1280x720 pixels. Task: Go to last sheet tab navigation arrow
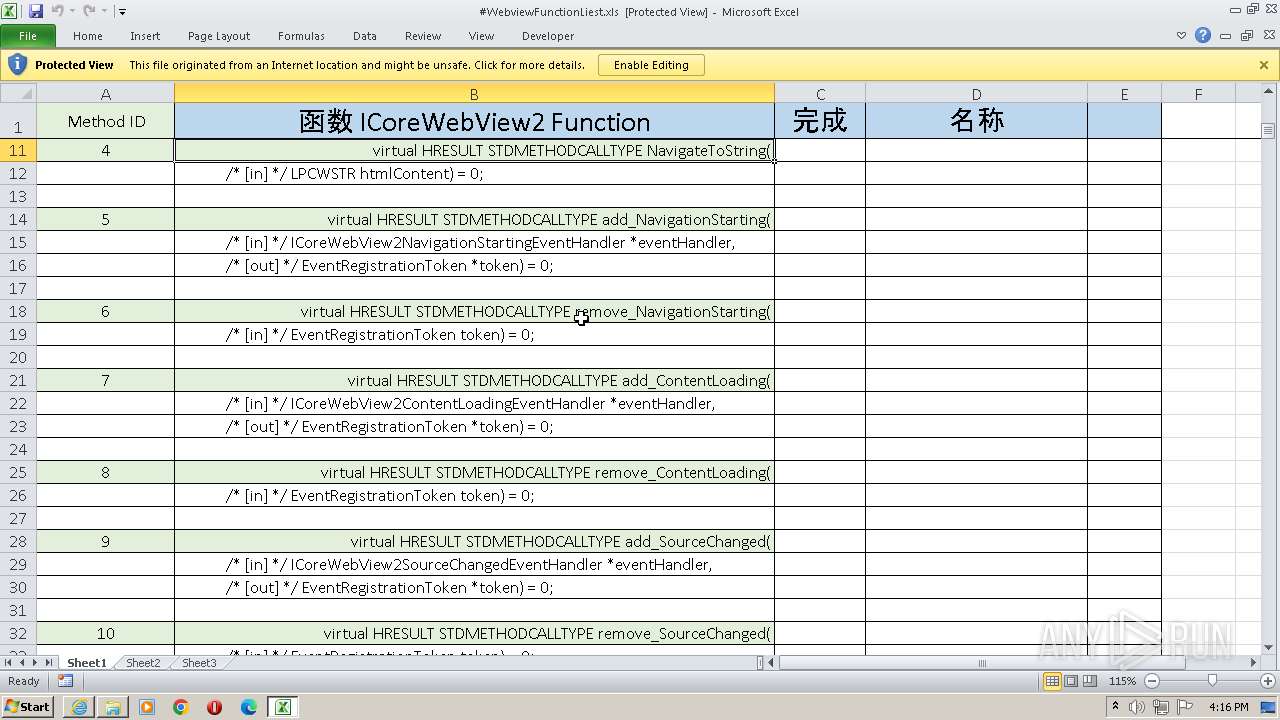click(x=48, y=663)
